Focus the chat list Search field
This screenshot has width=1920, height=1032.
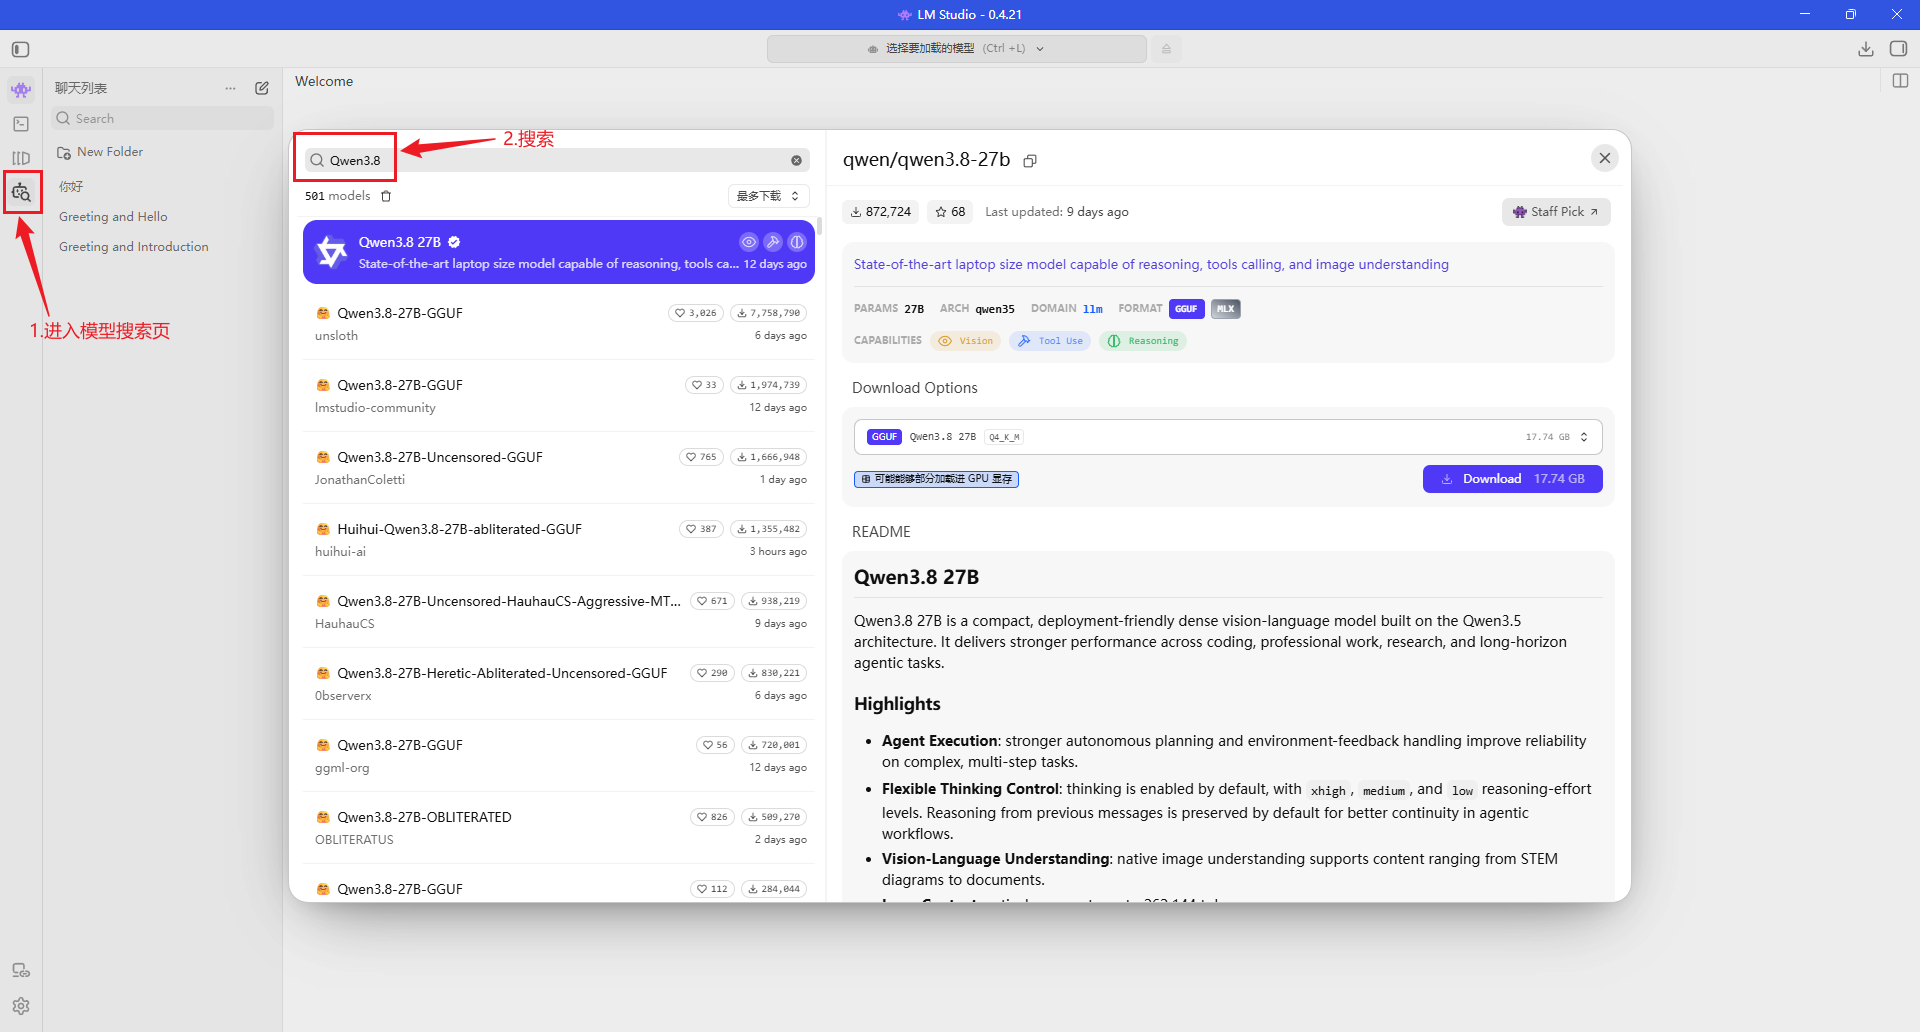click(x=162, y=118)
